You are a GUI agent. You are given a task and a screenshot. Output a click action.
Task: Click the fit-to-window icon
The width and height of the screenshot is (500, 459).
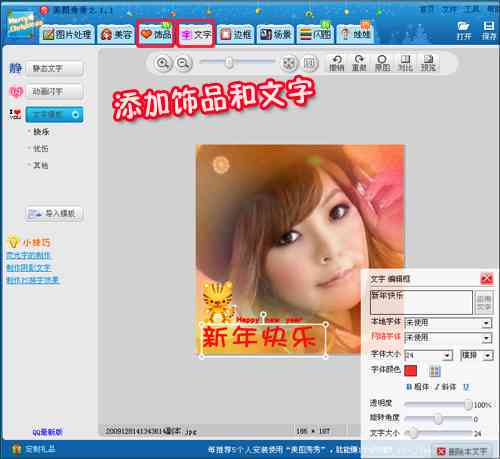[x=289, y=63]
